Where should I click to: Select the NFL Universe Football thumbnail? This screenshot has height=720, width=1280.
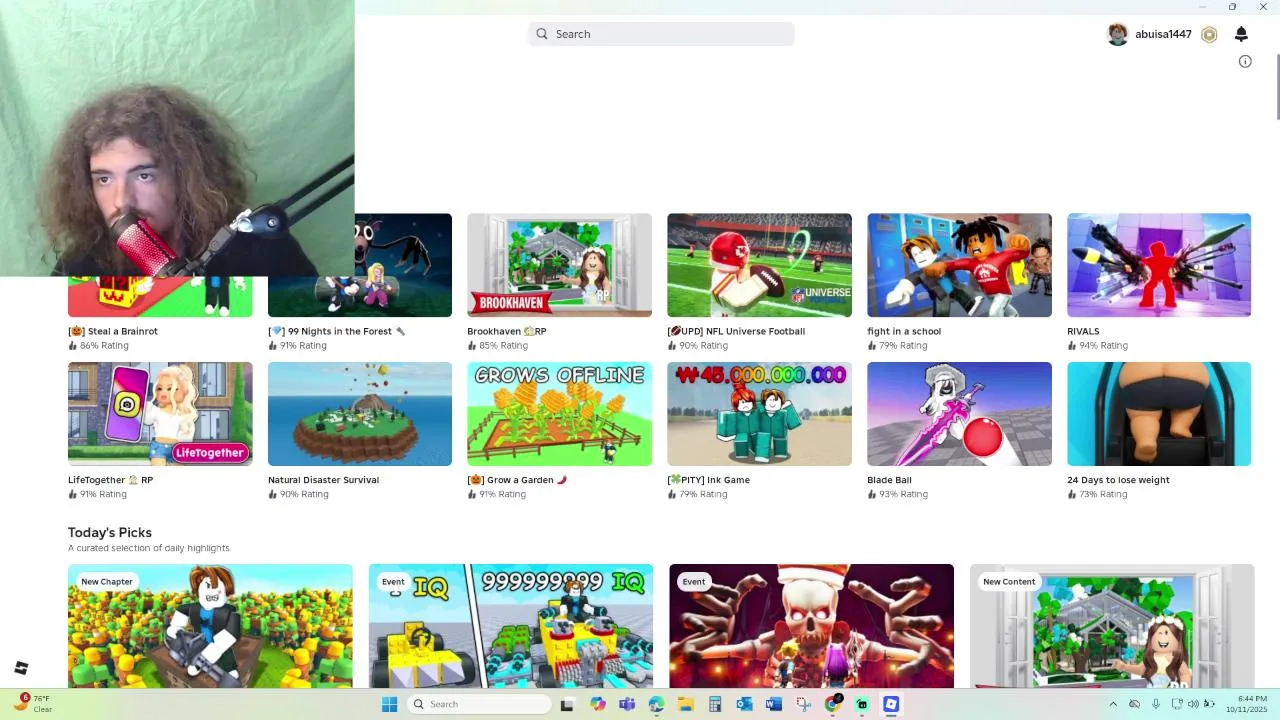[759, 265]
